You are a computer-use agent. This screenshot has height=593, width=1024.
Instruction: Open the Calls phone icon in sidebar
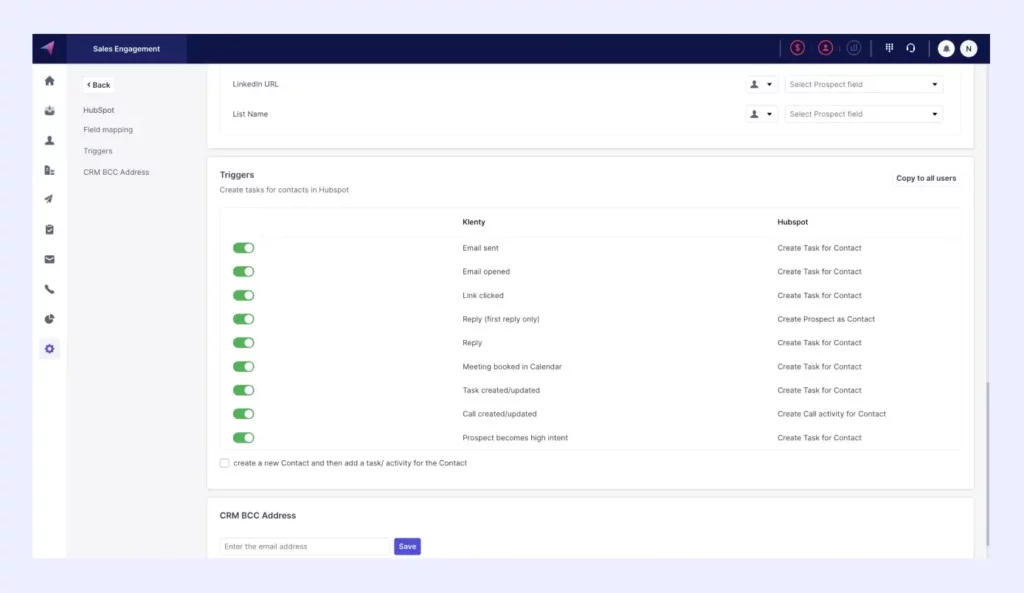point(48,289)
